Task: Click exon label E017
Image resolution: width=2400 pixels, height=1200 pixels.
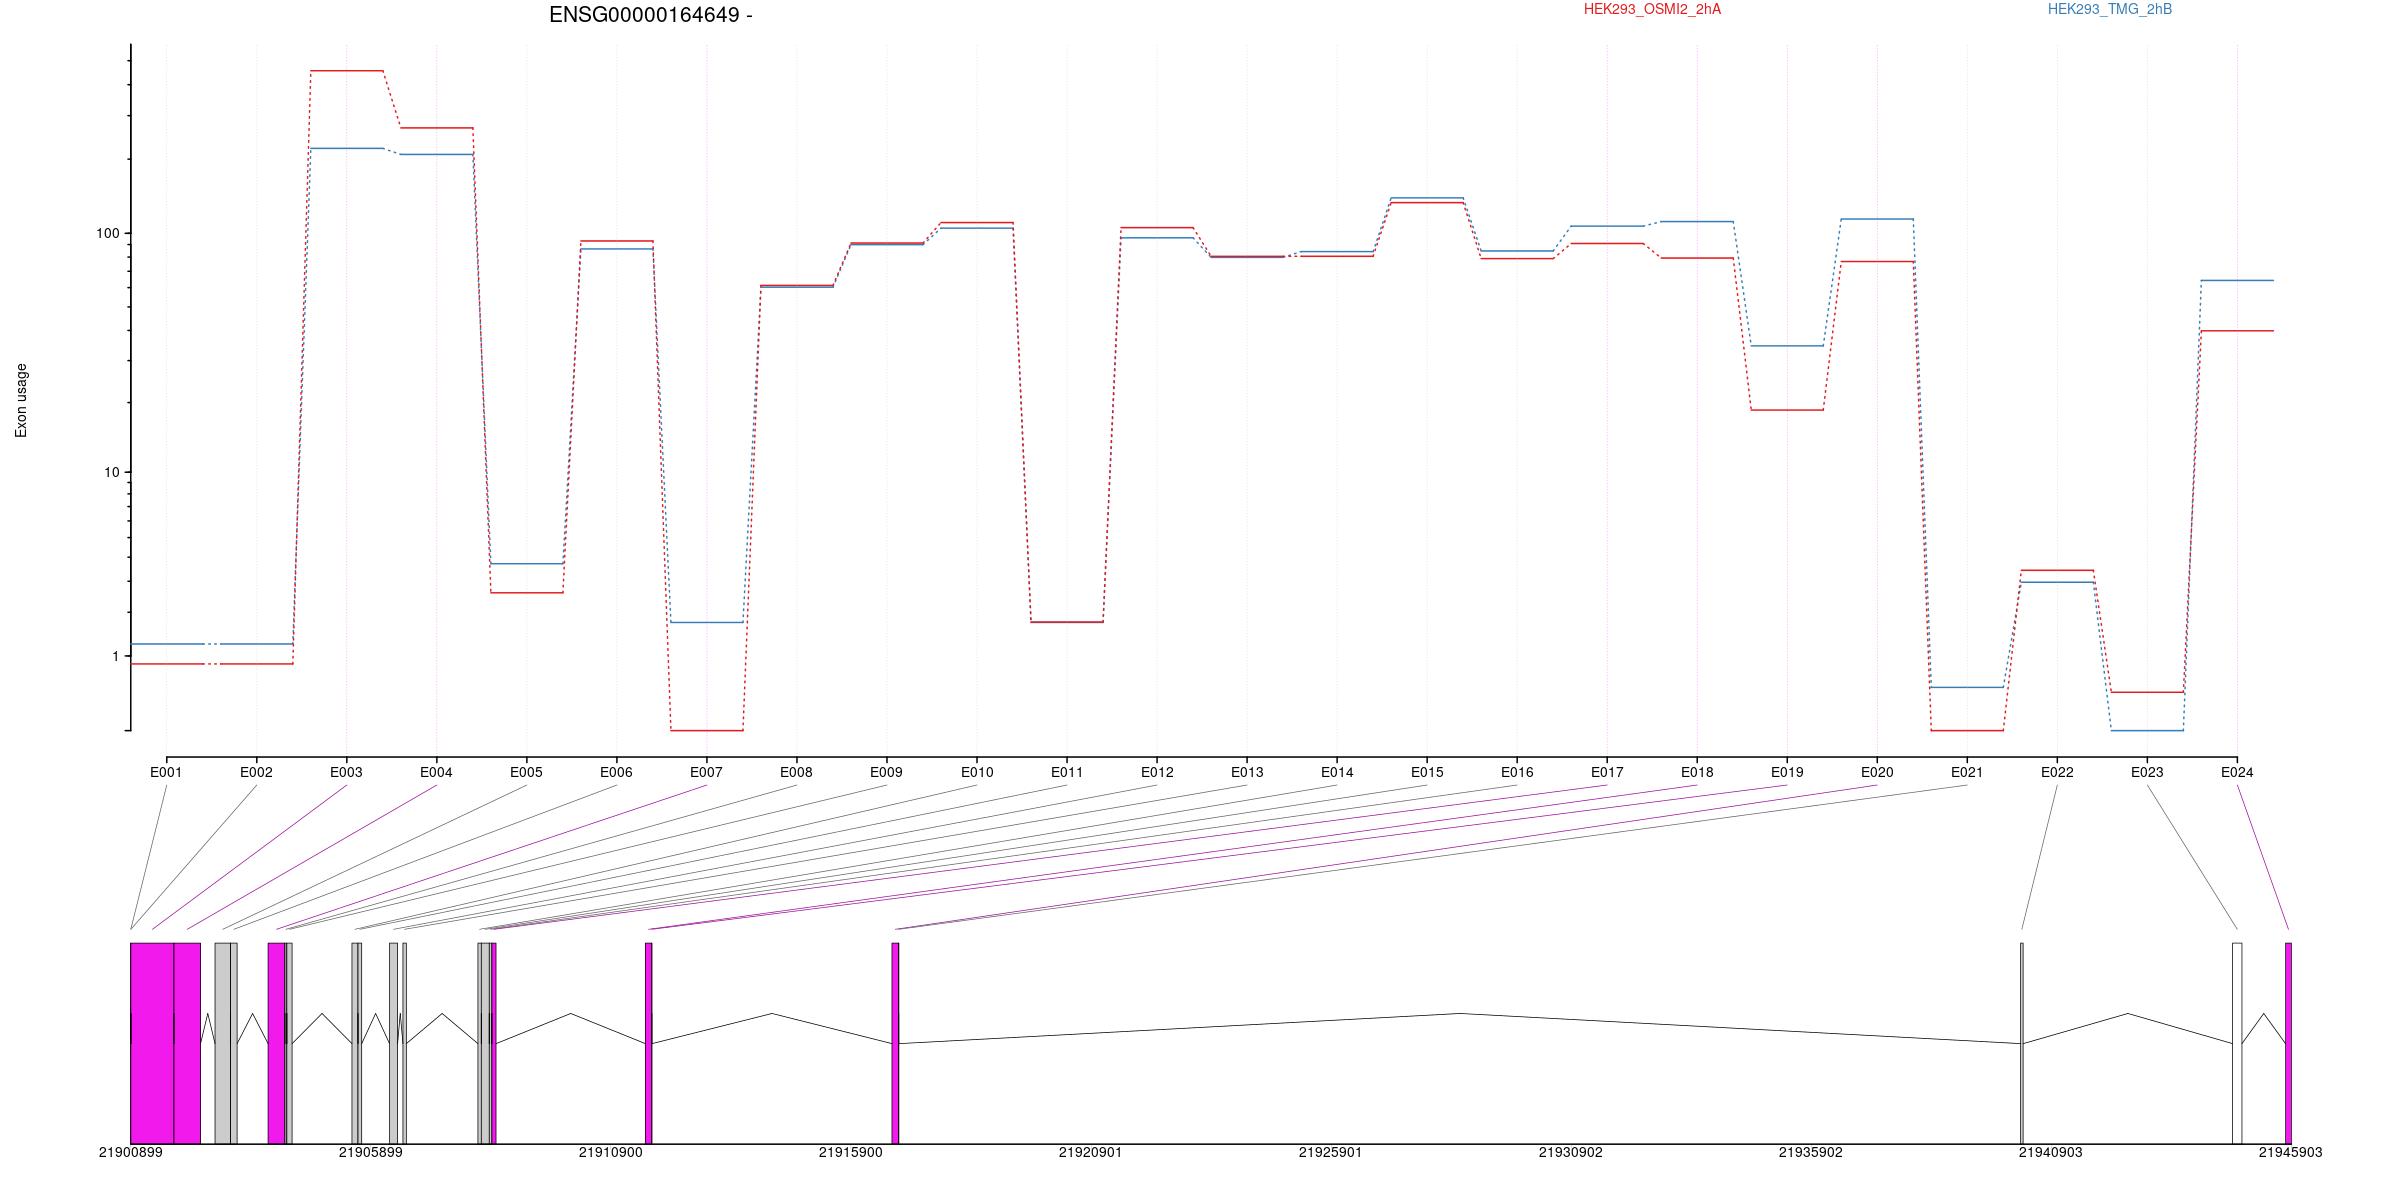Action: 1607,772
